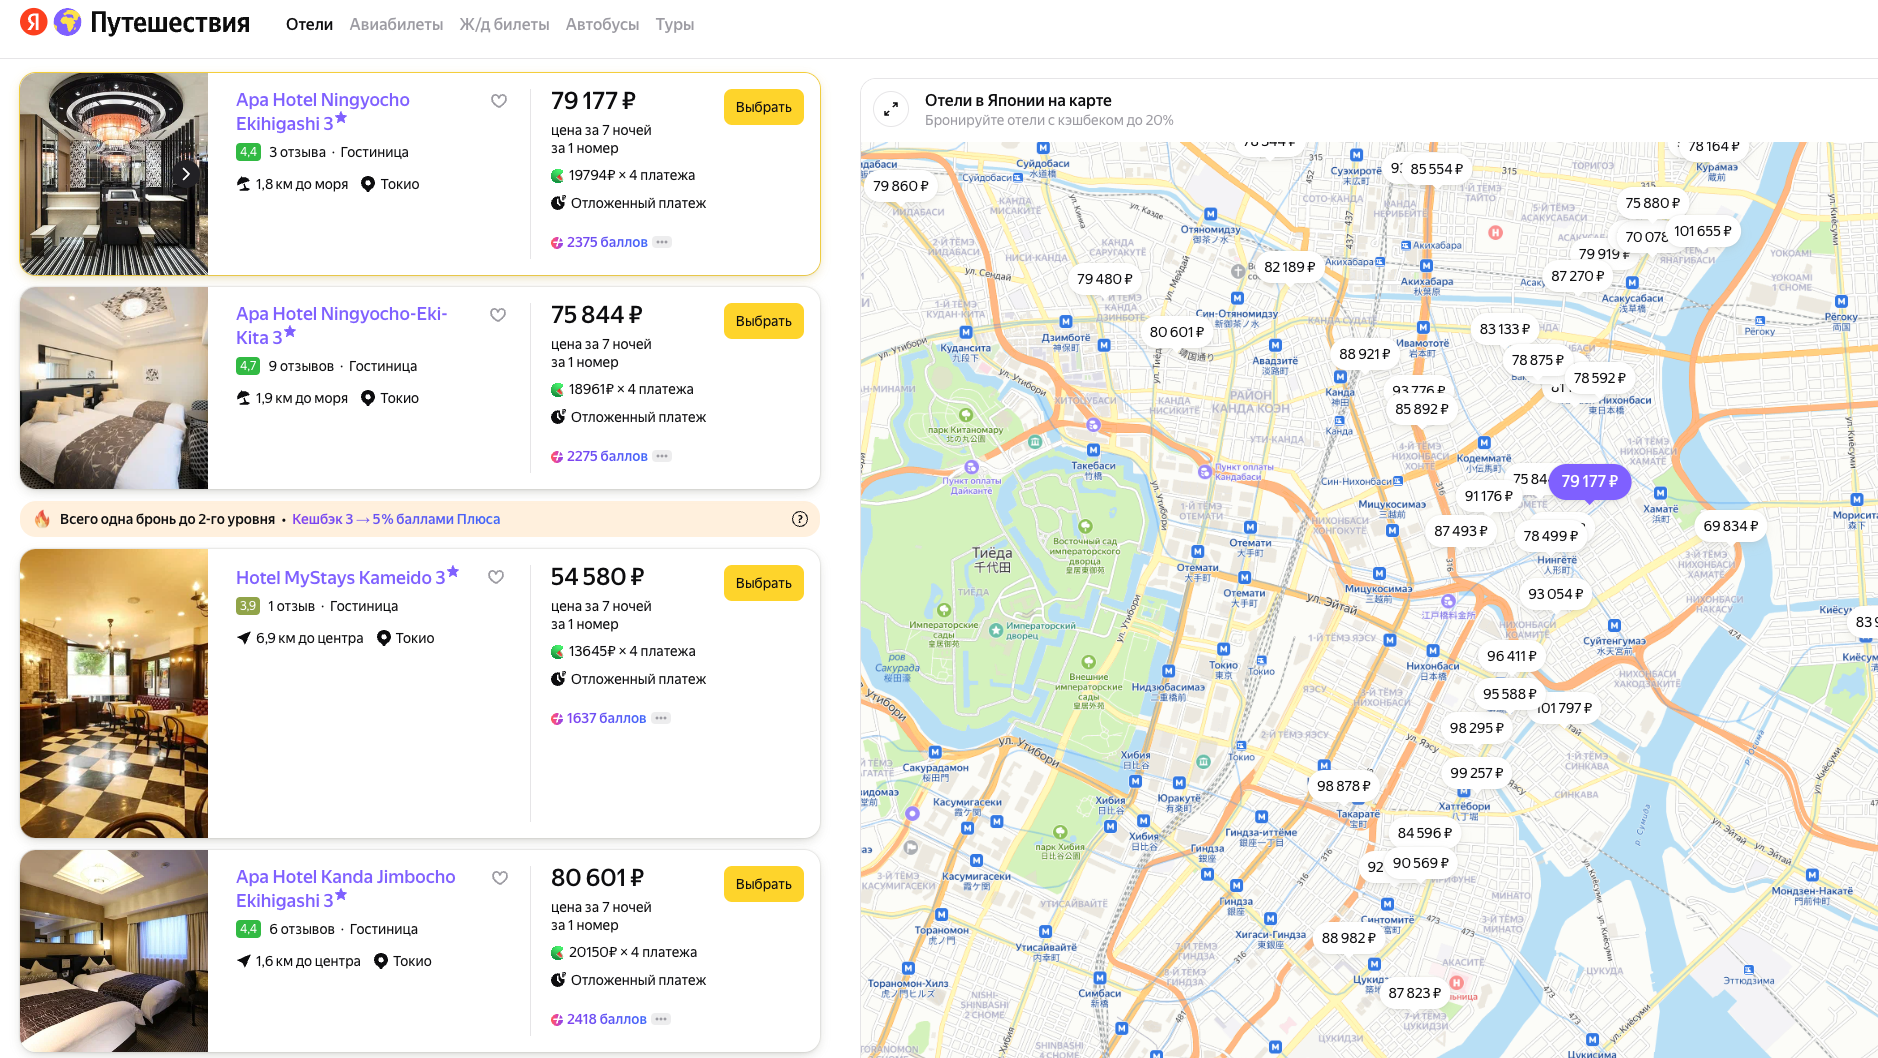This screenshot has height=1058, width=1878.
Task: Select the 79 480 ₽ map price marker
Action: (x=1104, y=279)
